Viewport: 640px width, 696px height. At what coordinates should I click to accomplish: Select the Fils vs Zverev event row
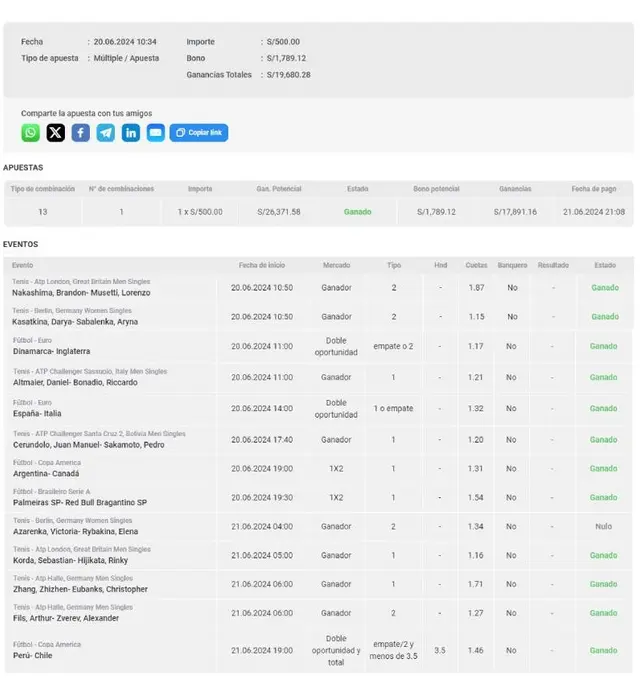[65, 618]
